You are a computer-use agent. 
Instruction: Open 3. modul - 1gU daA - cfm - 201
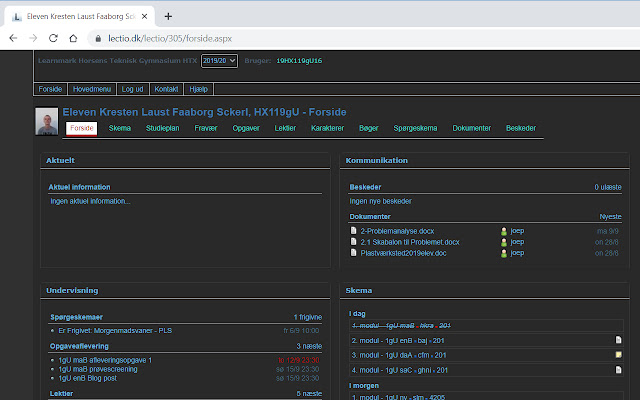tap(399, 355)
